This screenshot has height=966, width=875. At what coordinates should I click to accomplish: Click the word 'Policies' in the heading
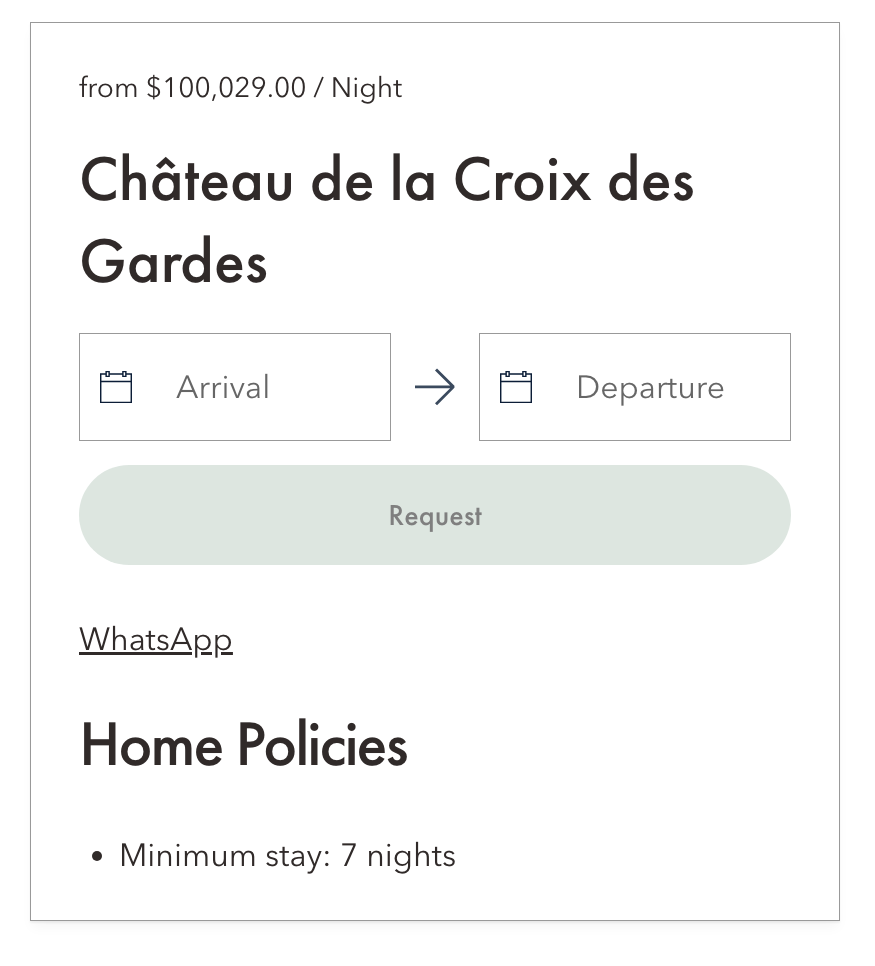click(x=322, y=745)
